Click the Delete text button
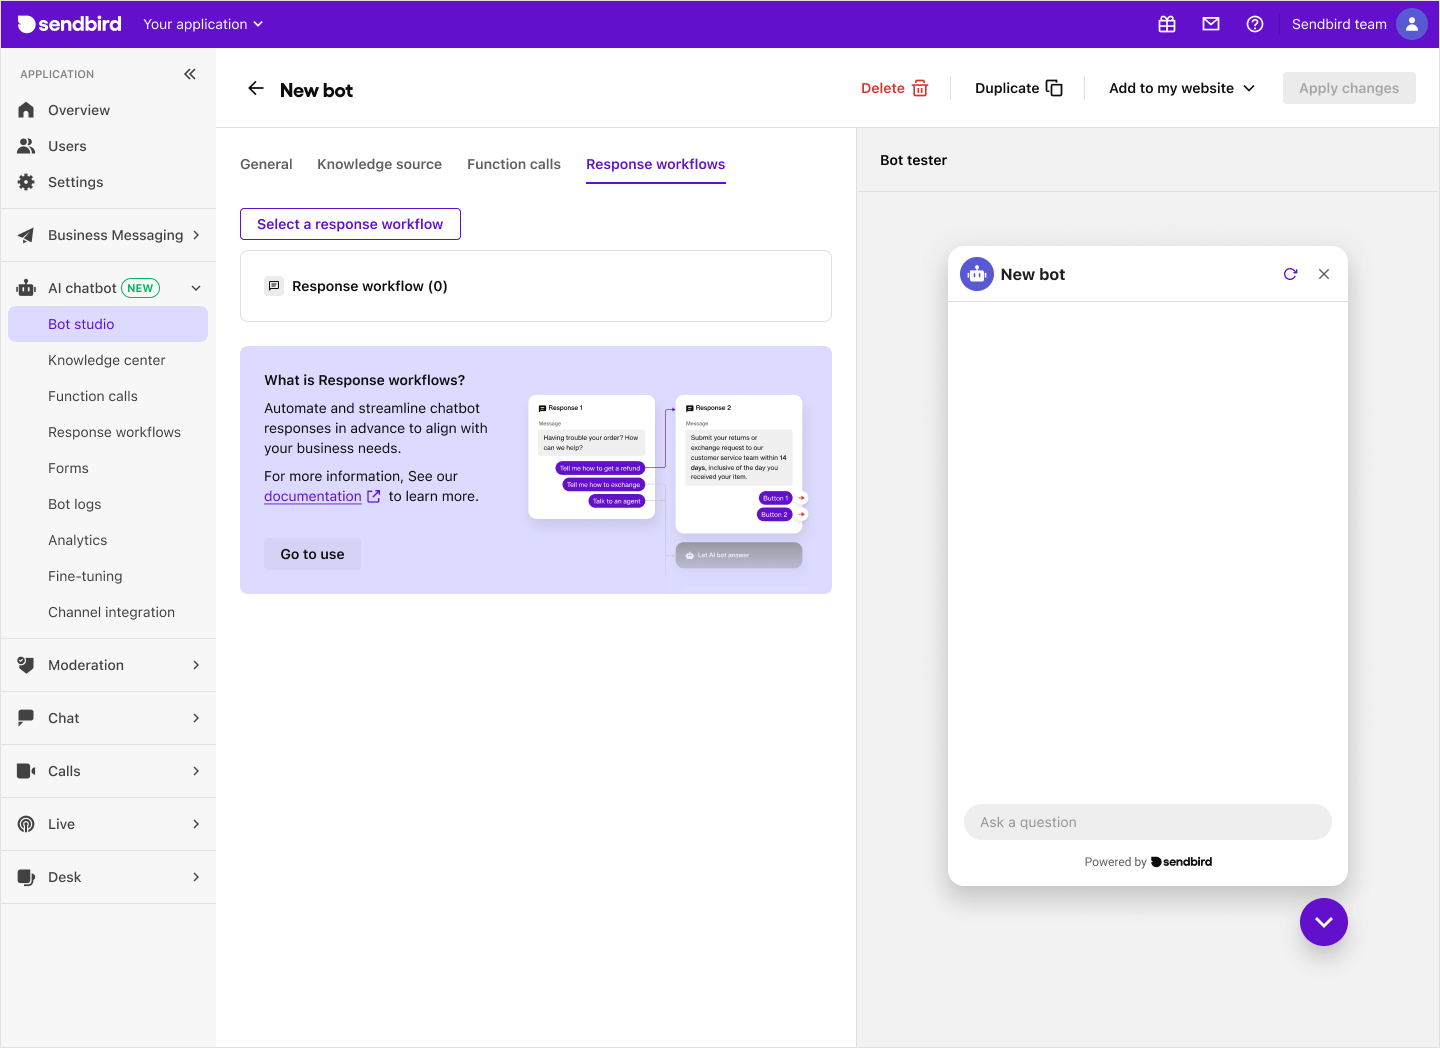Viewport: 1440px width, 1048px height. (x=883, y=88)
